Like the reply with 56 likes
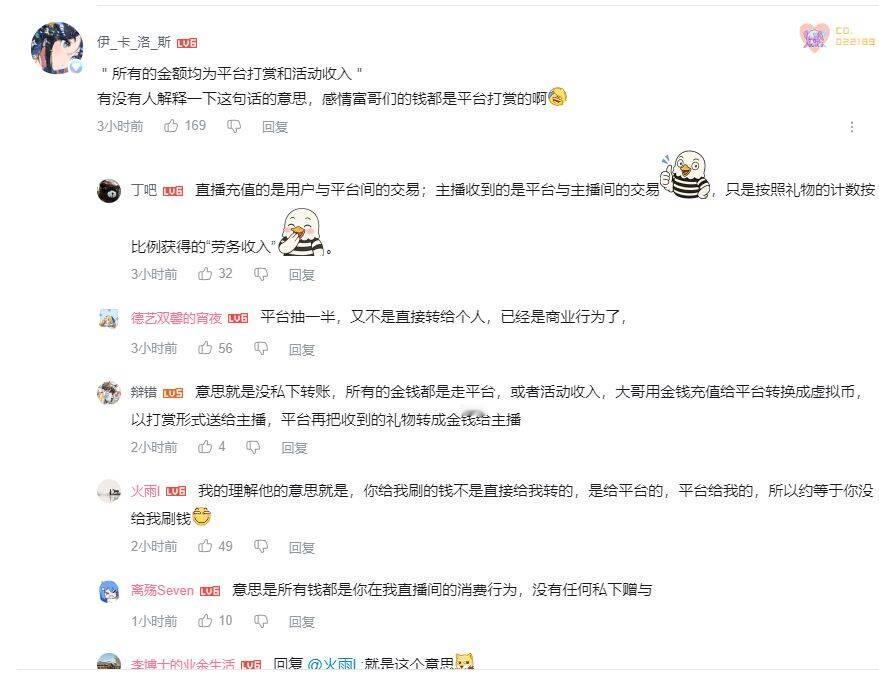Screen dimensions: 879x675 click(x=205, y=348)
